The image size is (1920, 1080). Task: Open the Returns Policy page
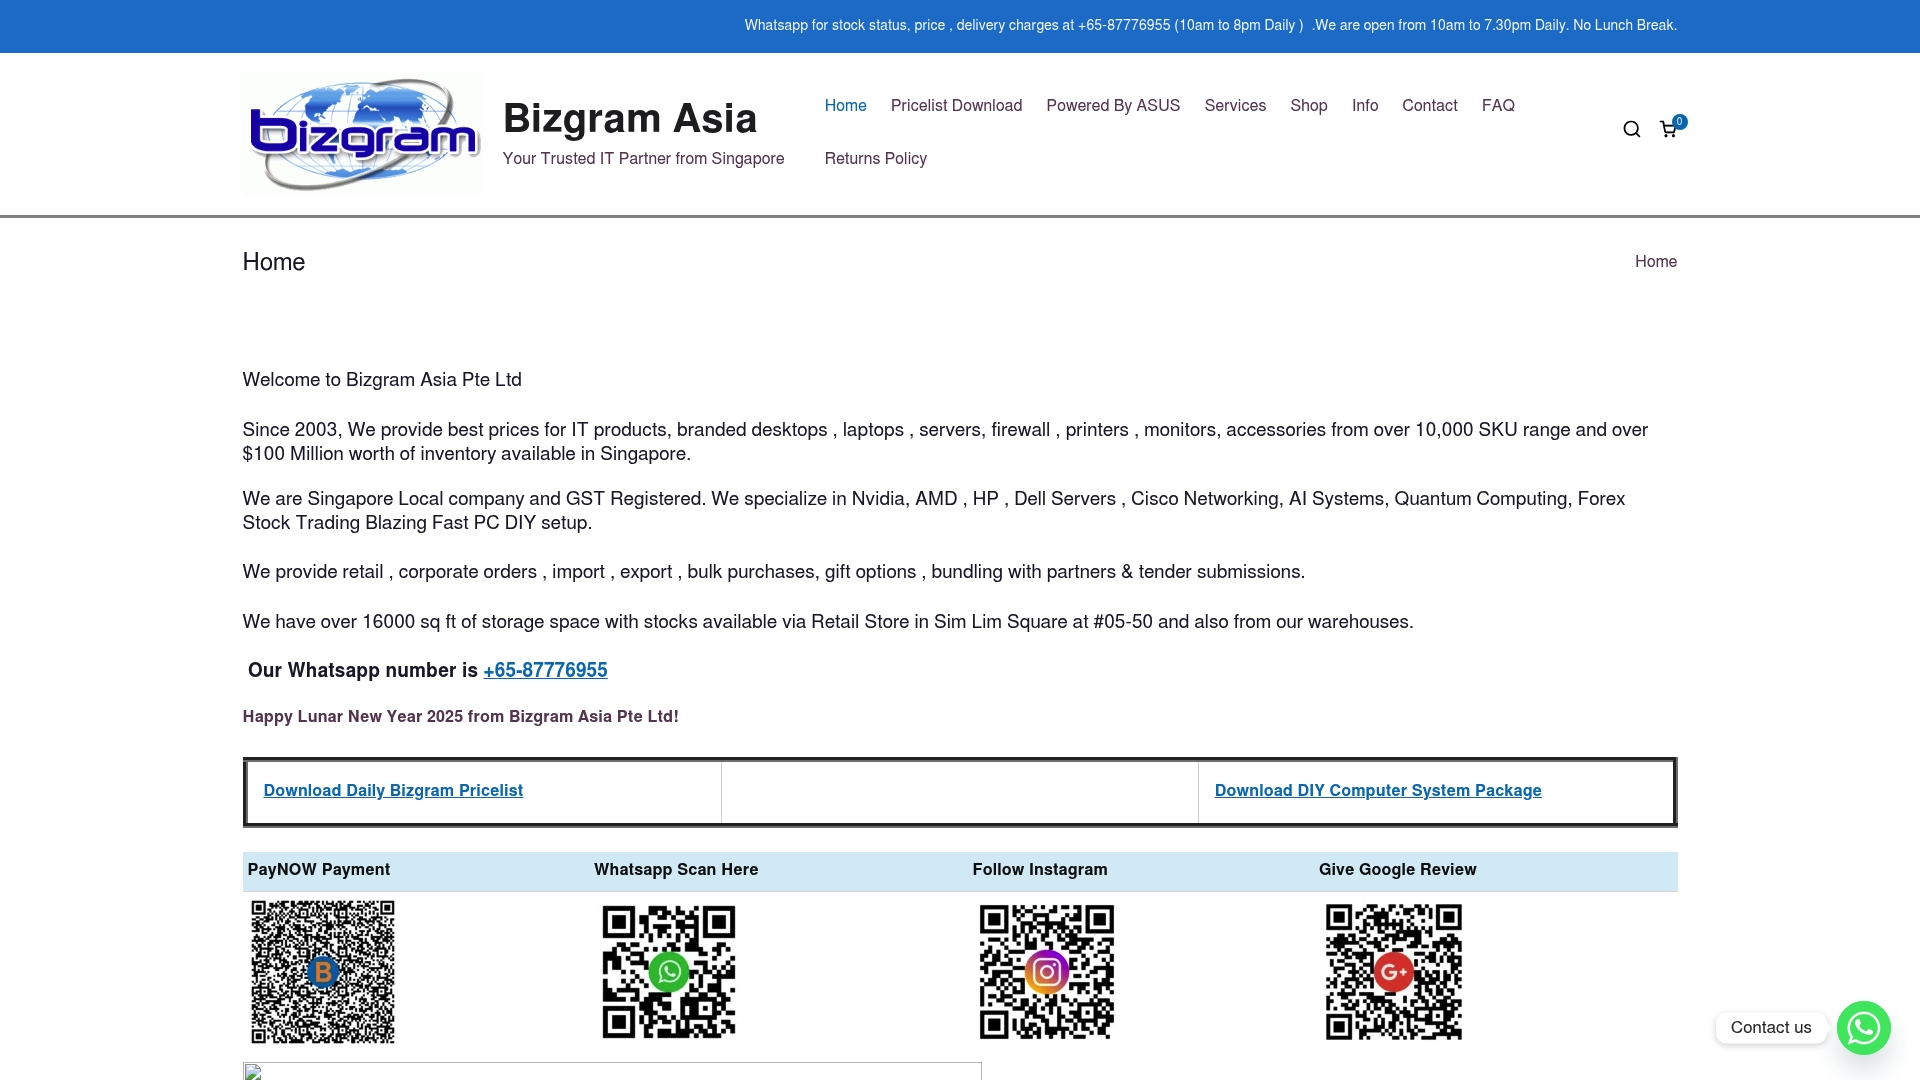[875, 158]
